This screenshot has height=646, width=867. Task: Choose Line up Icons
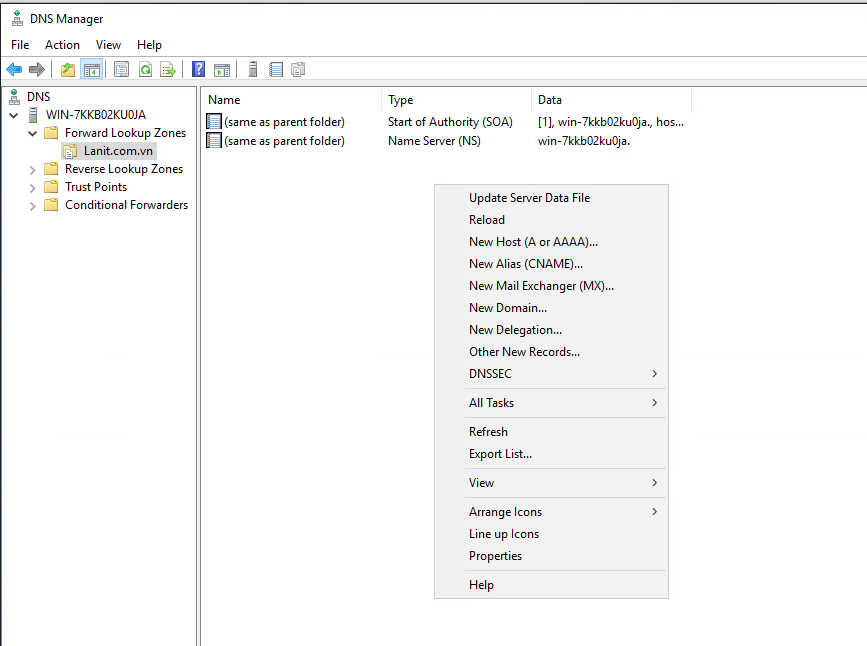point(551,534)
